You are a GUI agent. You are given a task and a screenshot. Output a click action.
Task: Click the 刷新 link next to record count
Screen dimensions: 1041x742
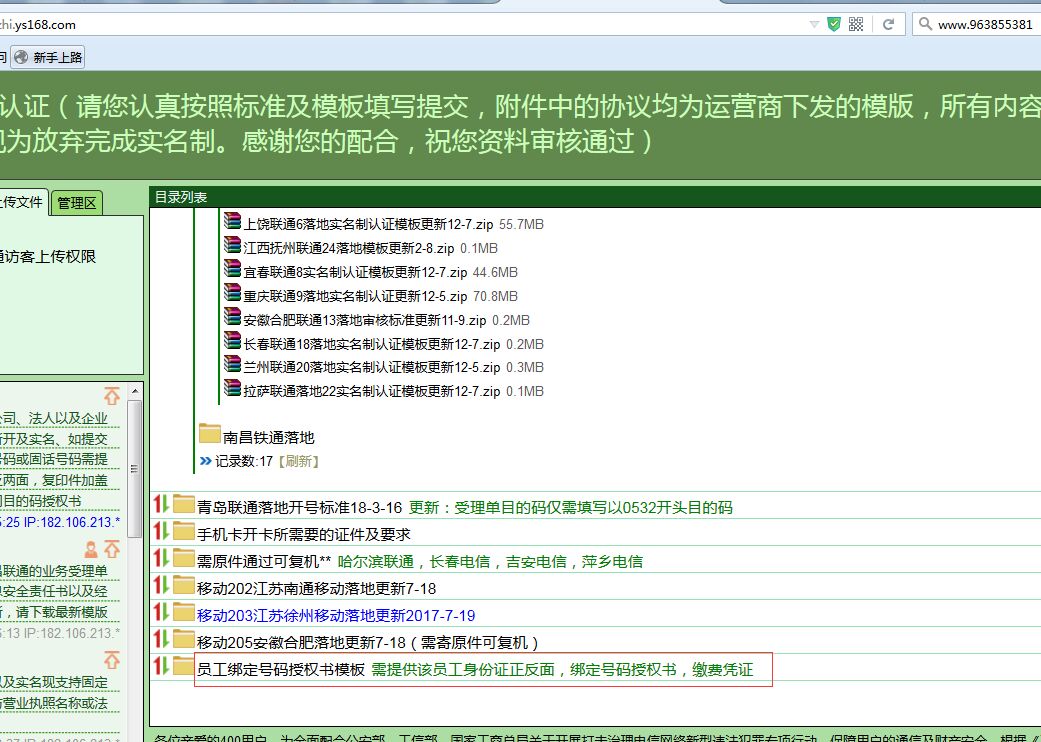[x=301, y=461]
